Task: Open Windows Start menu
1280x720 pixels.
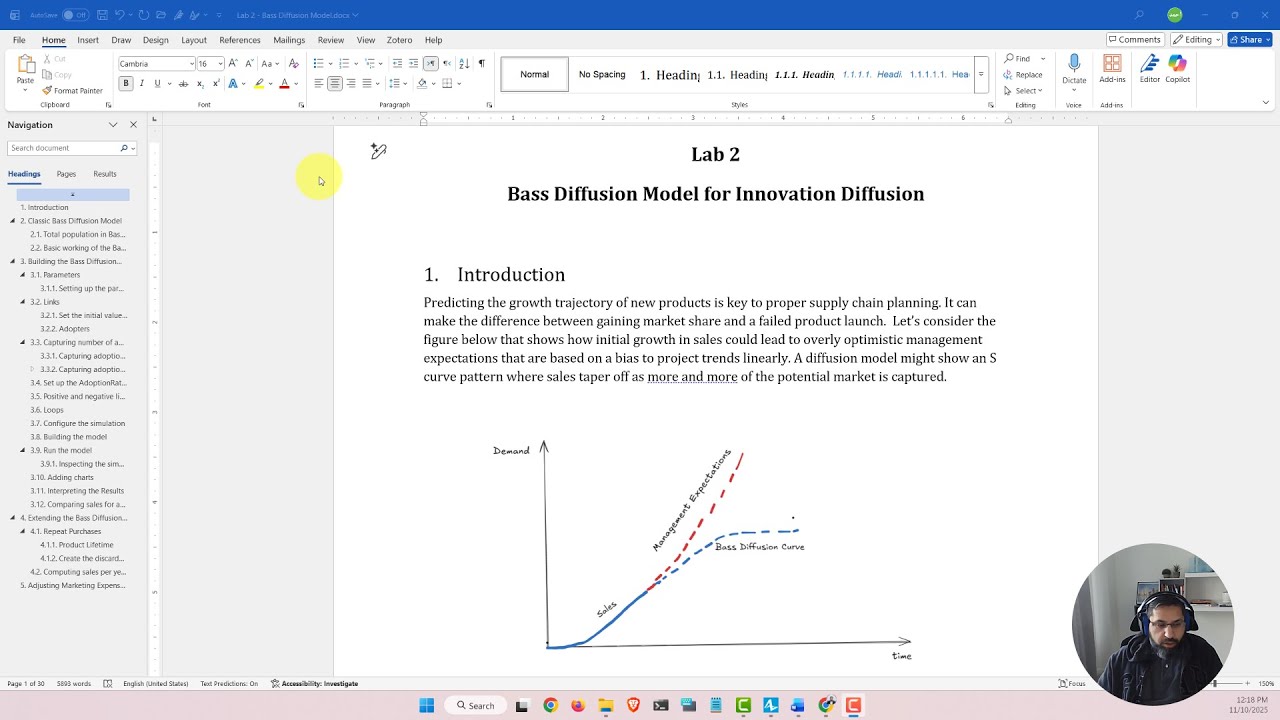Action: [x=427, y=706]
